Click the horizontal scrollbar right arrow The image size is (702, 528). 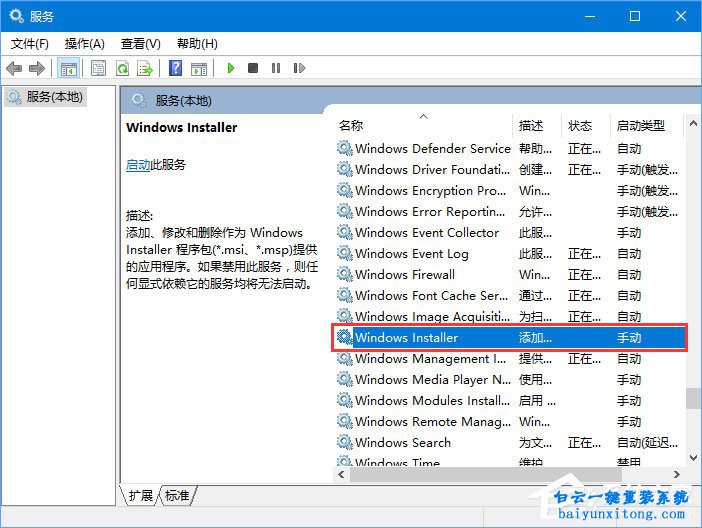click(x=676, y=474)
